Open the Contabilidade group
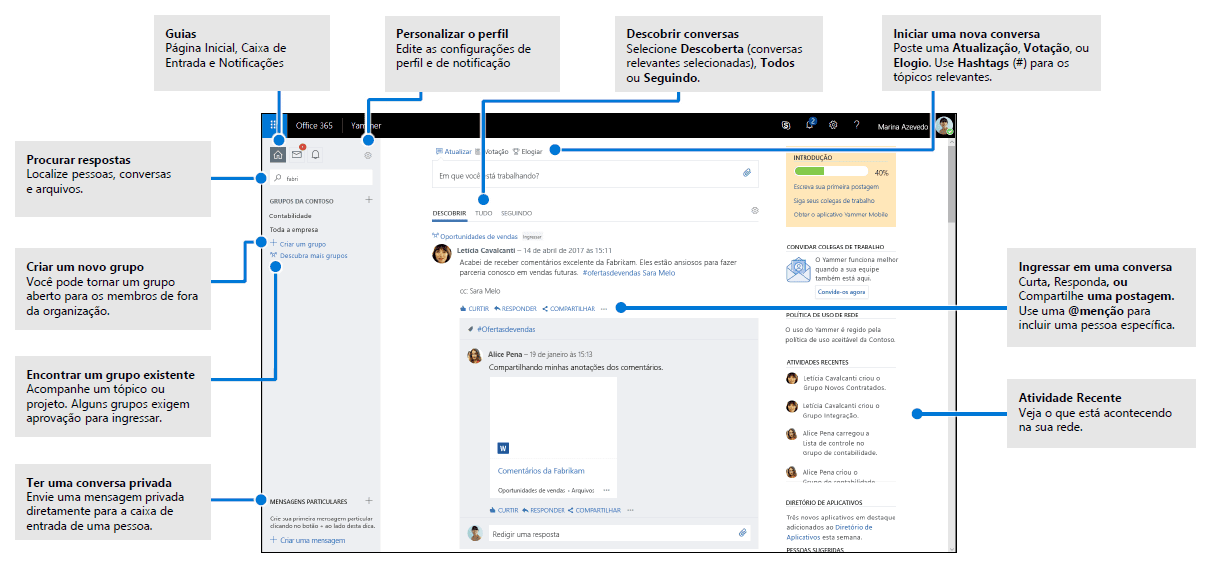 point(290,216)
